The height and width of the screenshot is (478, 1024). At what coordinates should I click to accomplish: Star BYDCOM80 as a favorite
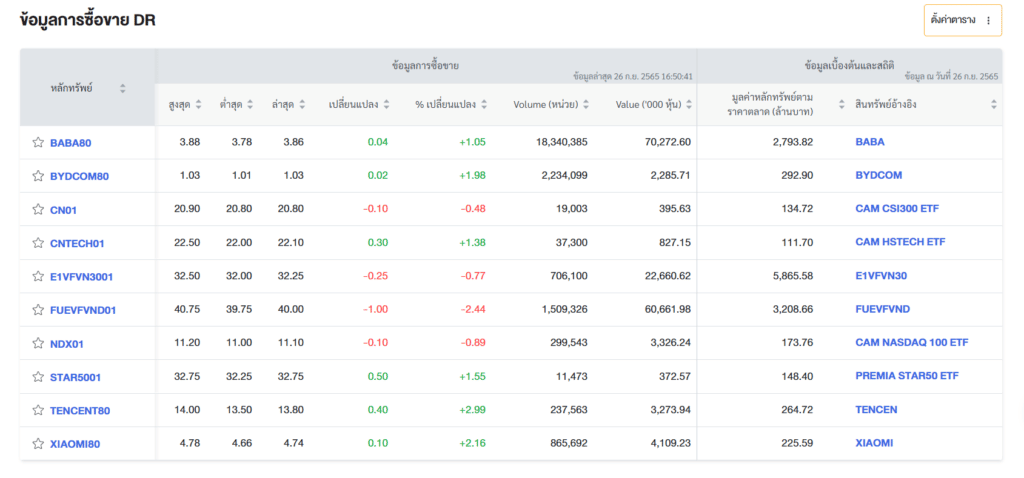38,176
